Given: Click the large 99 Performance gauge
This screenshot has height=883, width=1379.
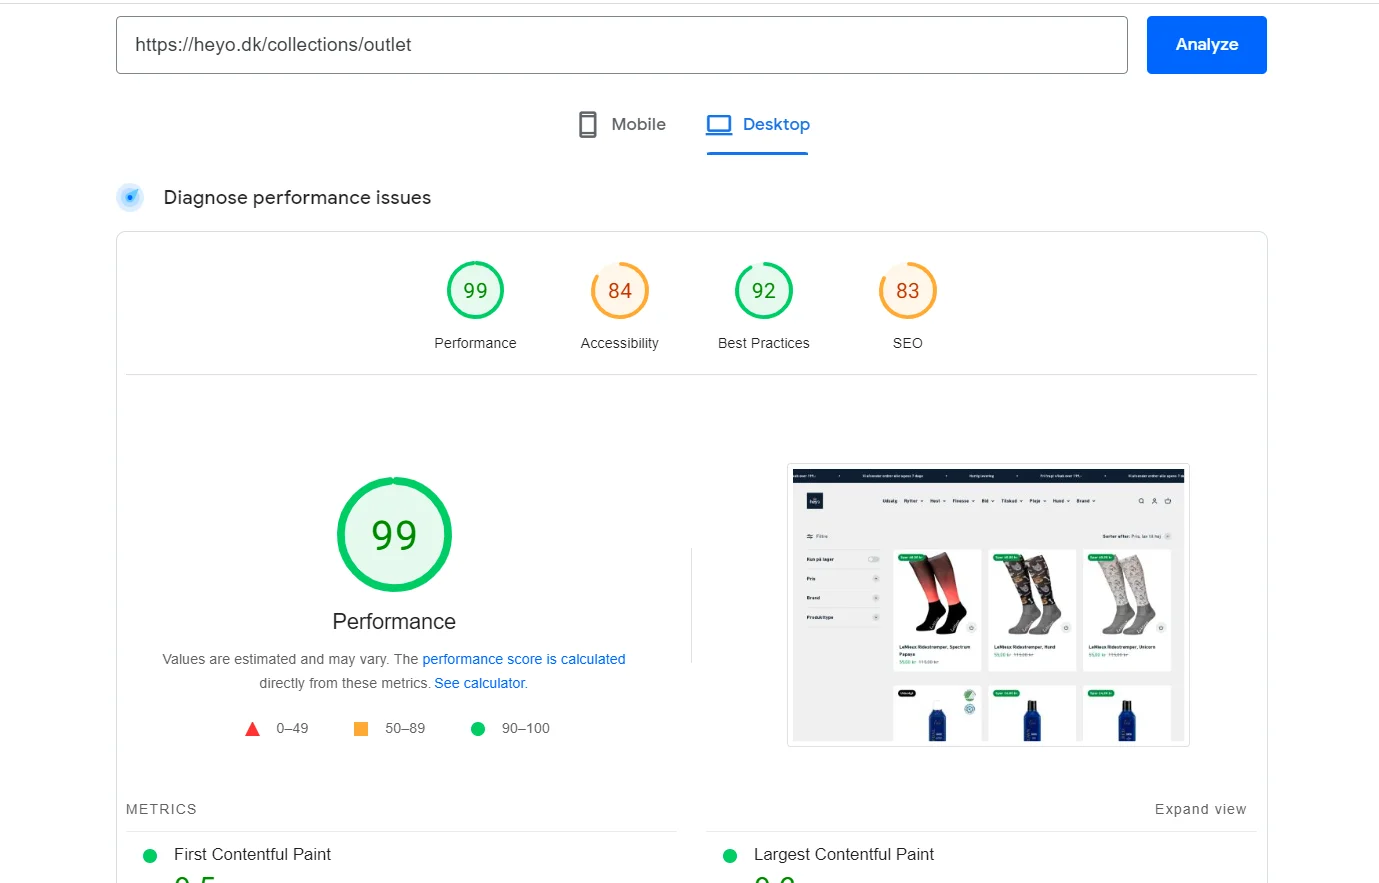Looking at the screenshot, I should pyautogui.click(x=394, y=534).
